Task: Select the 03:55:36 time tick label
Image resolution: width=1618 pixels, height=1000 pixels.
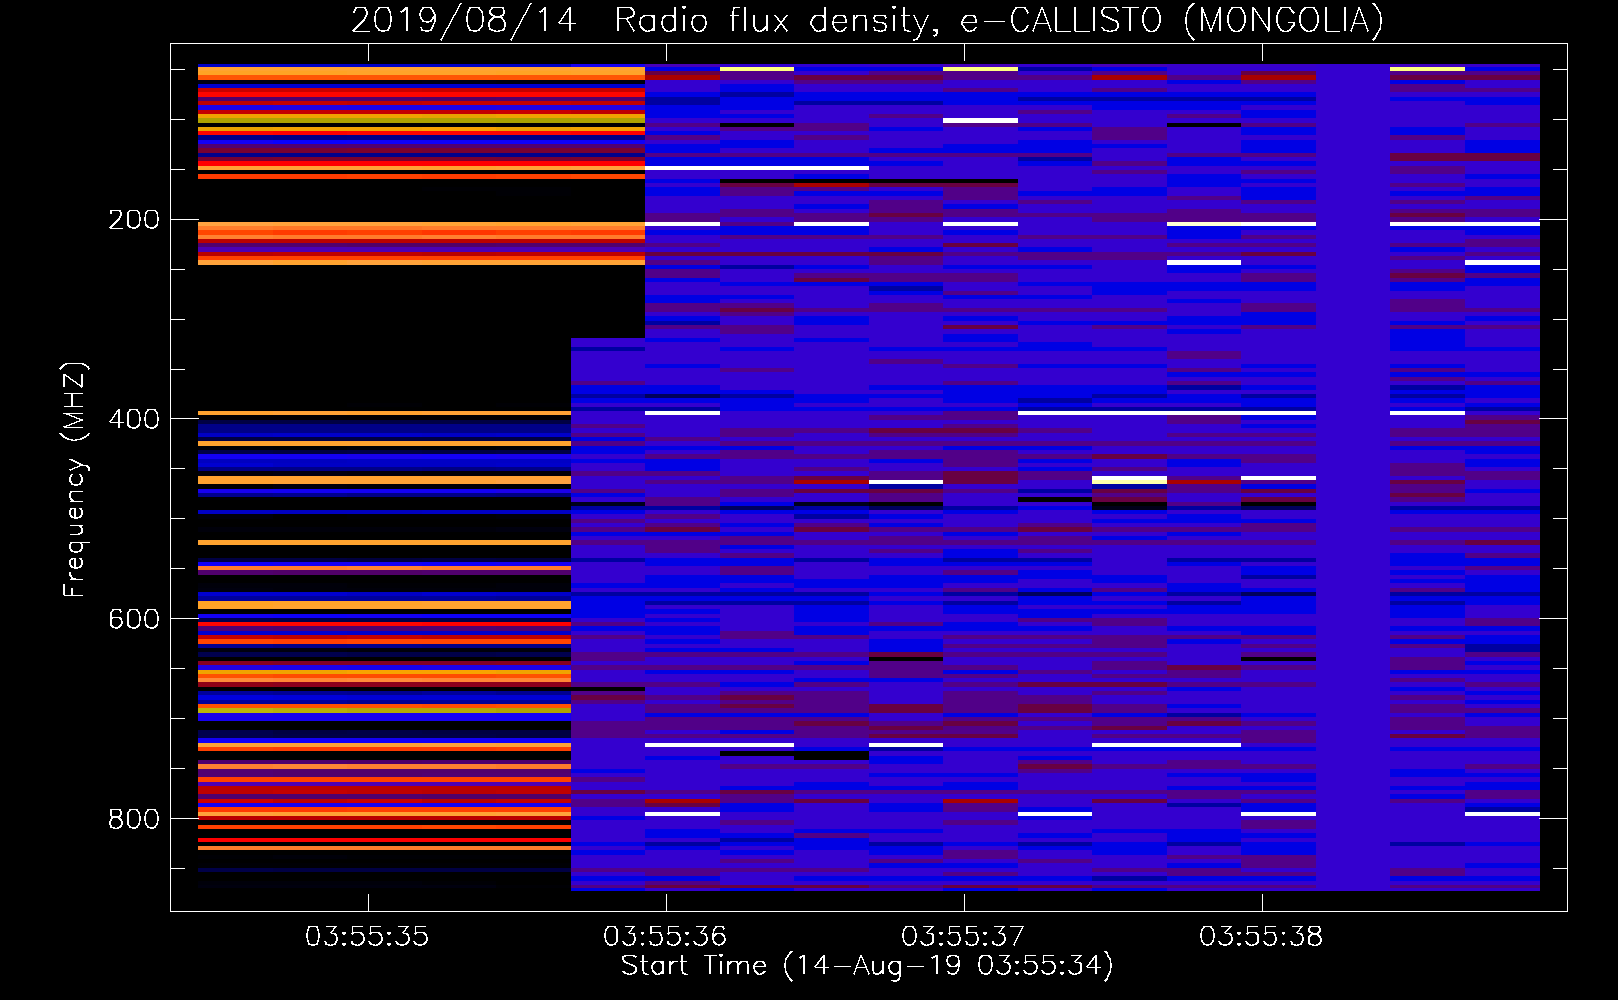Action: coord(665,937)
